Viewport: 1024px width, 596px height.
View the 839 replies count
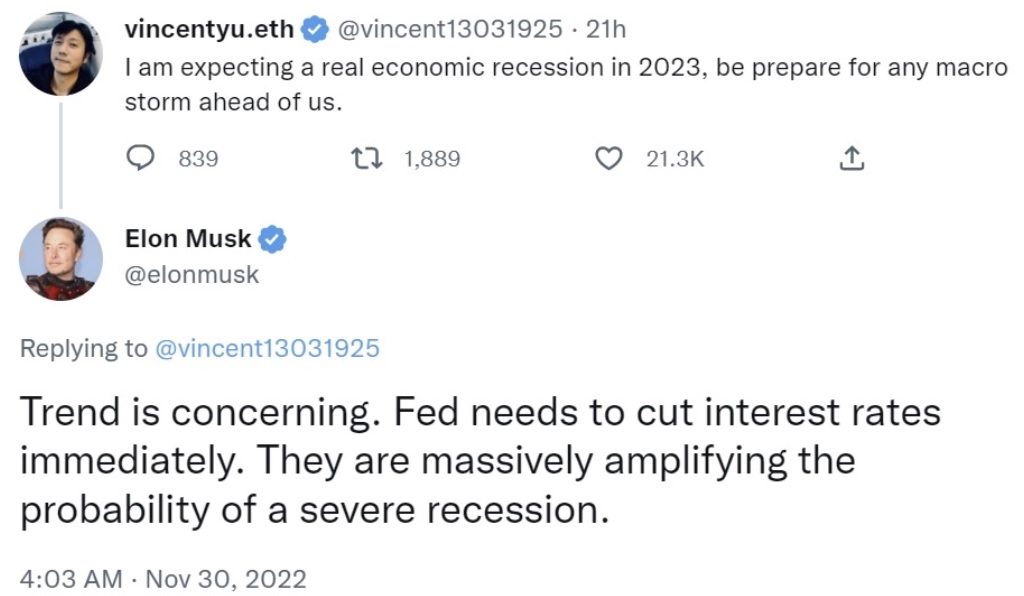(x=199, y=159)
